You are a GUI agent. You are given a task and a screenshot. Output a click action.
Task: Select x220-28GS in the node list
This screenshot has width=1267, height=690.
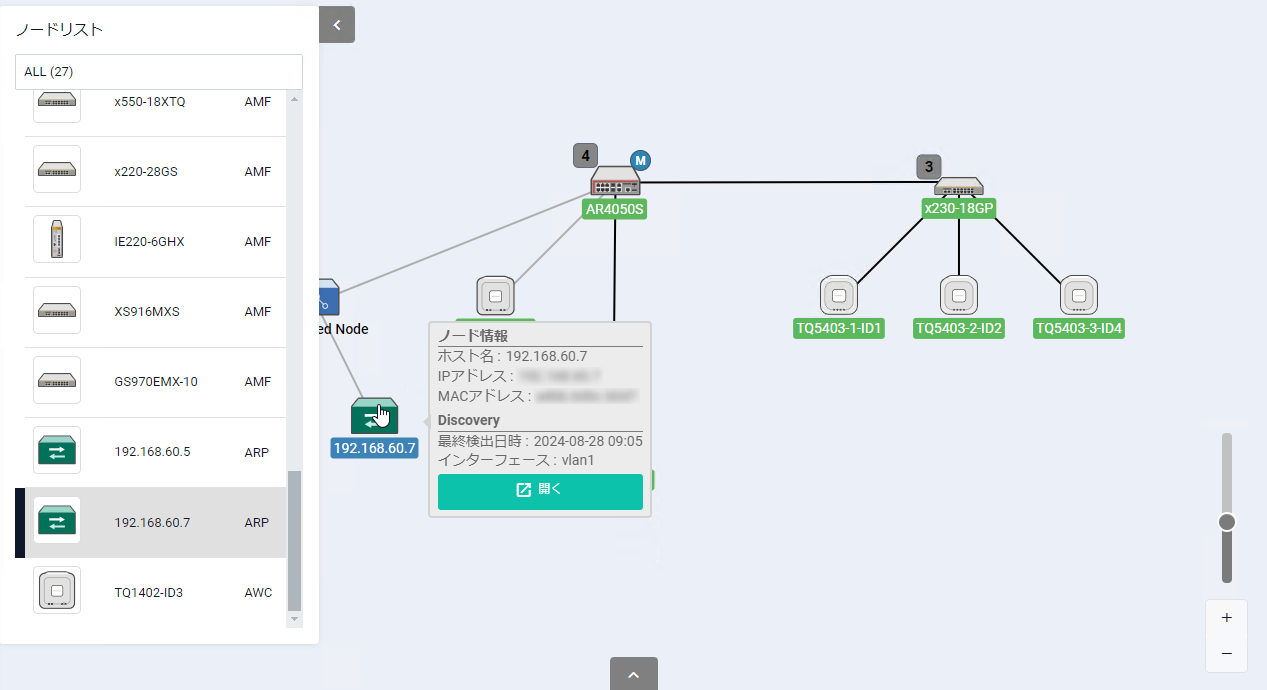point(146,172)
